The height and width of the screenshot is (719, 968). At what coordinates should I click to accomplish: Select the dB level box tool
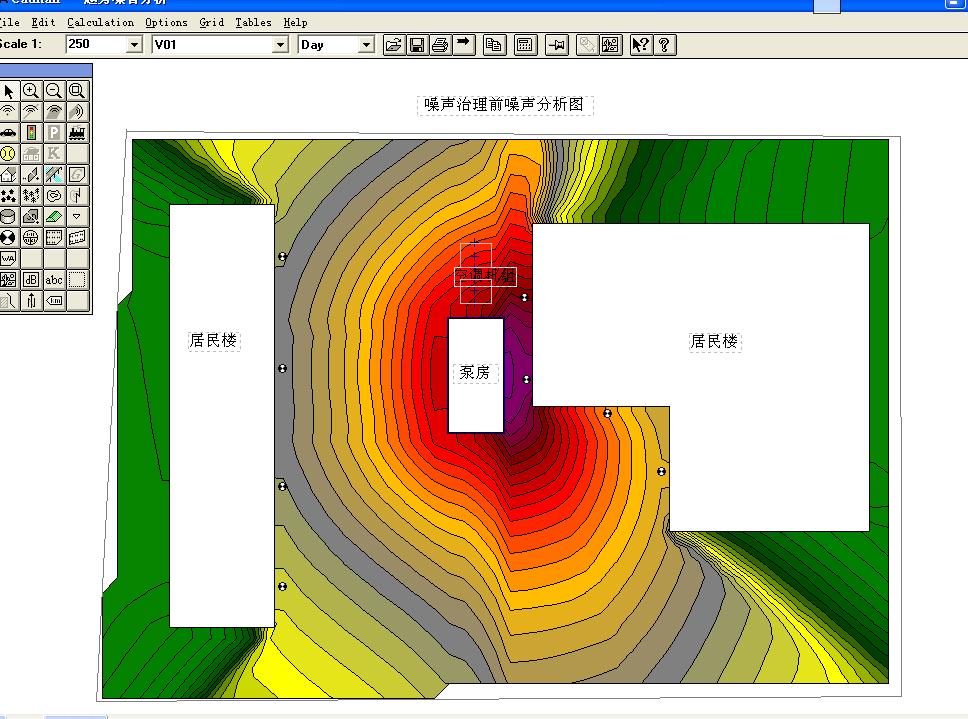click(31, 280)
